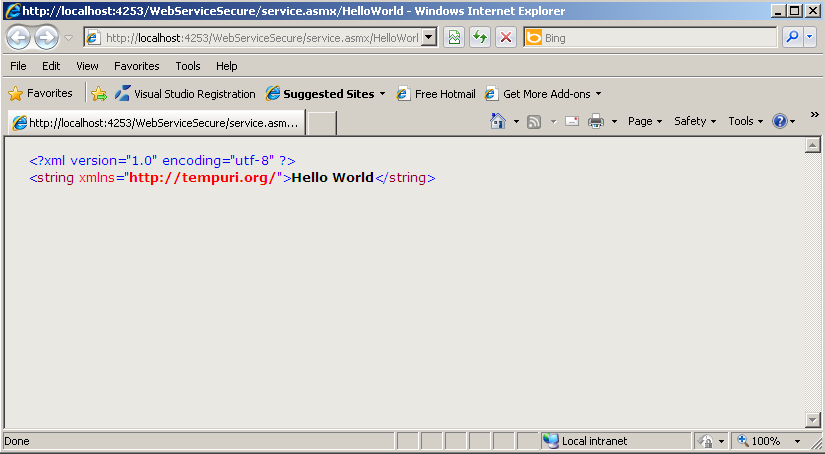Click the Add to Favorites Bar icon
Screen dimensions: 825x454
tap(98, 94)
